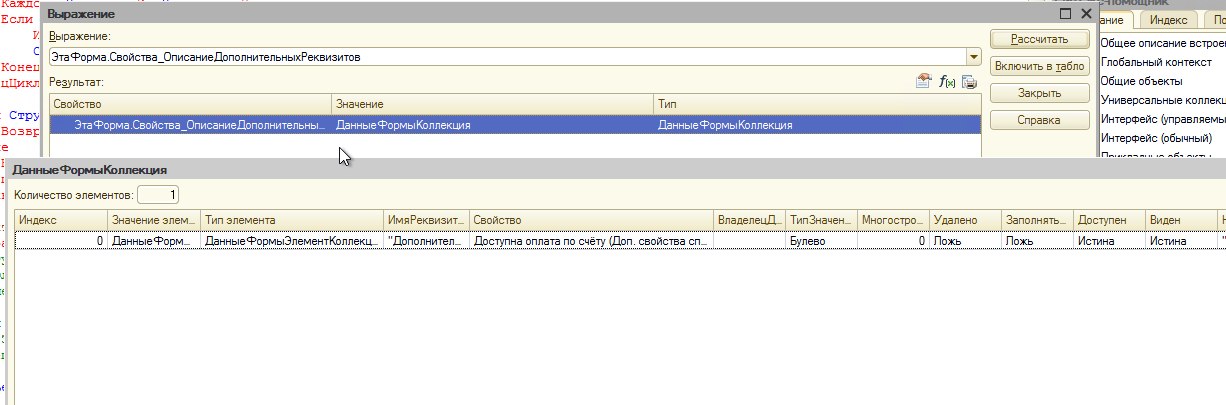The image size is (1226, 405).
Task: Click the ТипЗначения column header
Action: 822,219
